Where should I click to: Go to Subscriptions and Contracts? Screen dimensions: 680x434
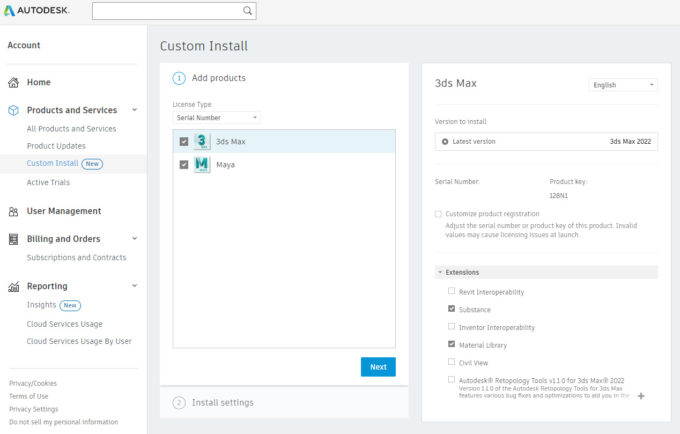(x=76, y=258)
